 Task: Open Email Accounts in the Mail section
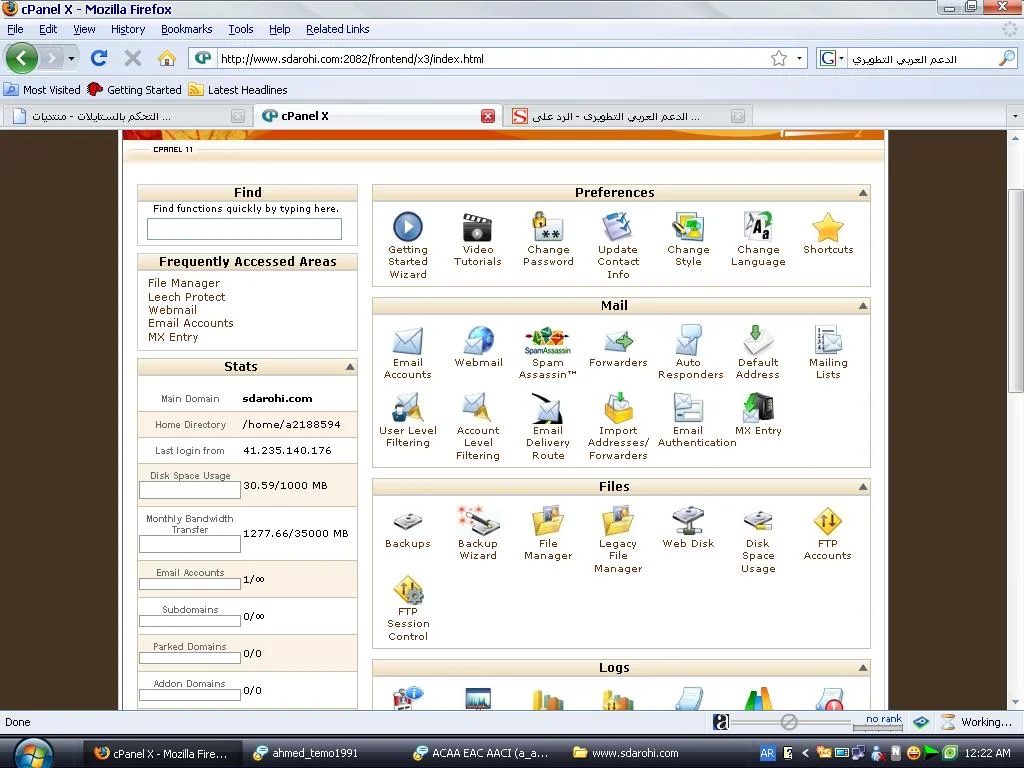click(x=408, y=340)
